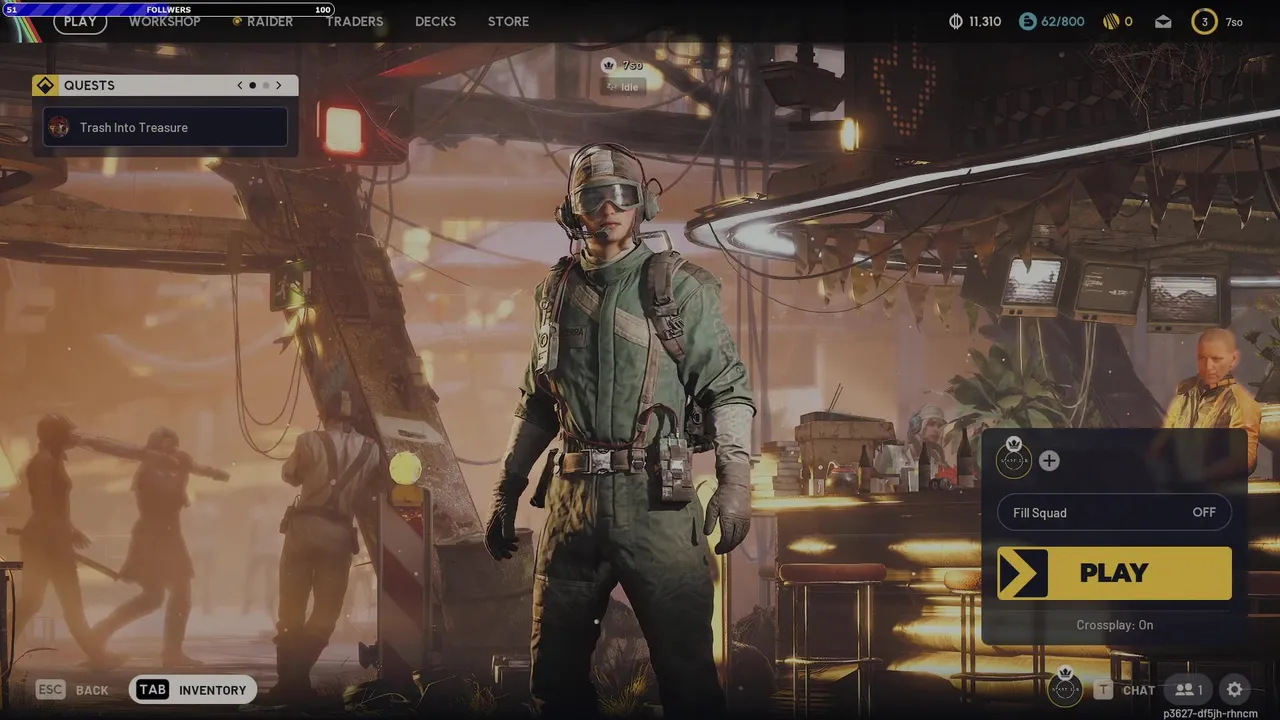
Task: Click the squad leader avatar in the play panel
Action: (x=1014, y=461)
